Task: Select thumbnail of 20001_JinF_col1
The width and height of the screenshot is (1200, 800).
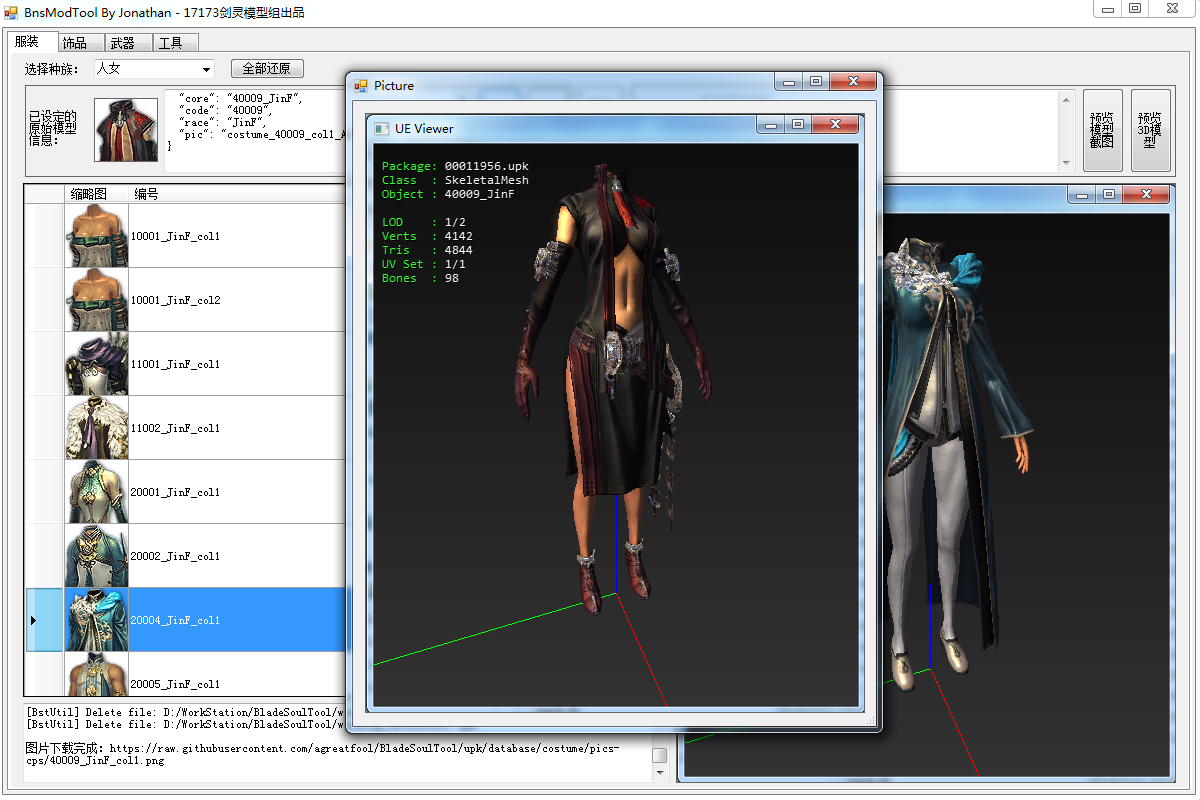Action: [97, 492]
